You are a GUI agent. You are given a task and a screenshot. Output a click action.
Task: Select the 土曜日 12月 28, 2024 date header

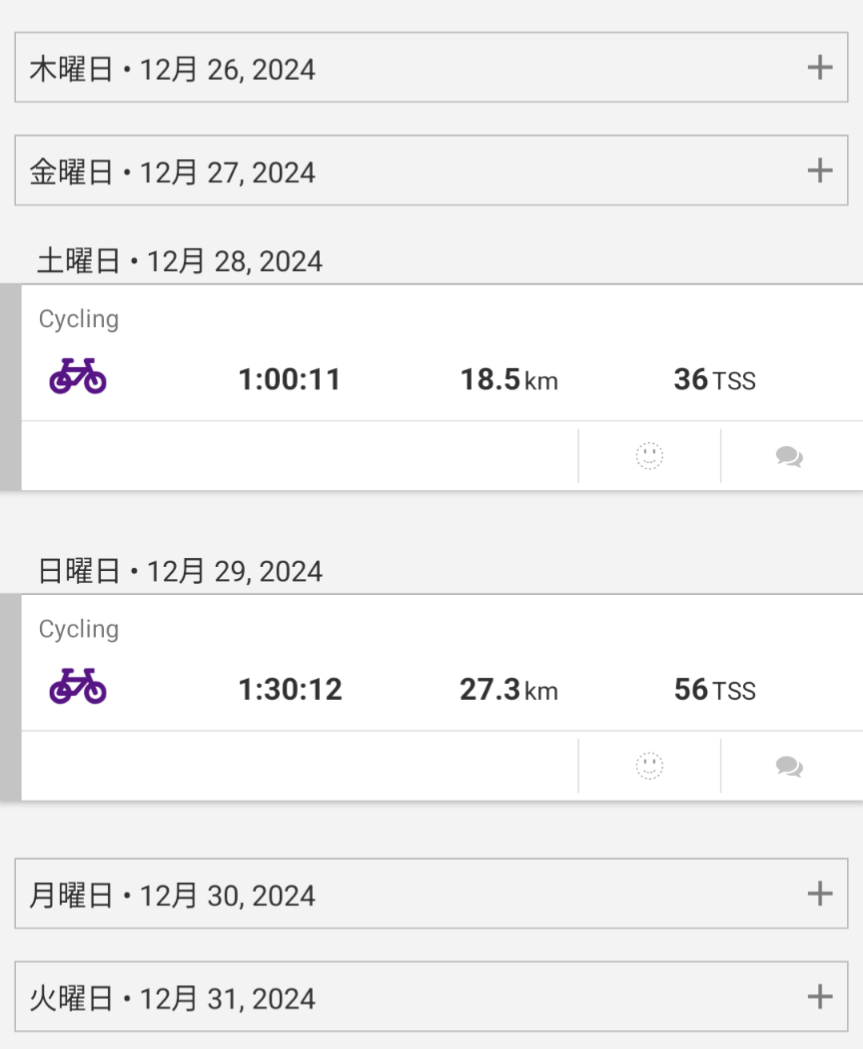tap(180, 262)
